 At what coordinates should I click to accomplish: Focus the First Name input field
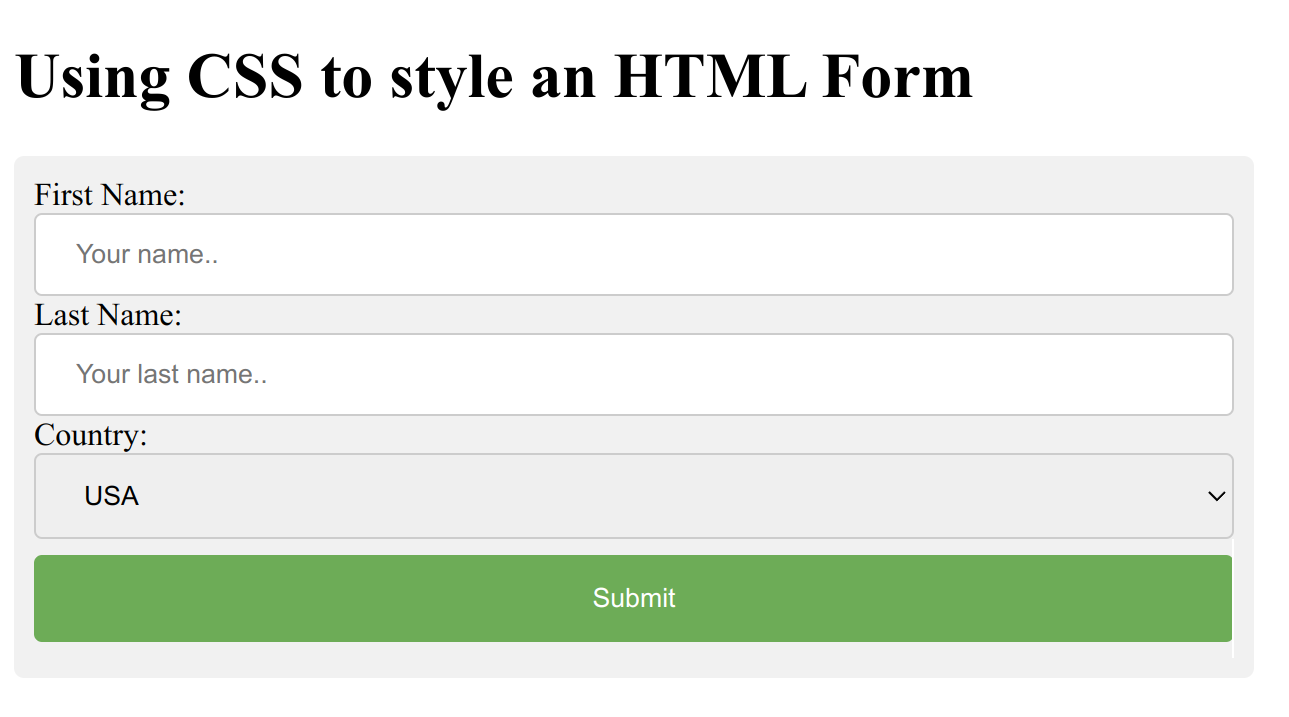point(633,254)
